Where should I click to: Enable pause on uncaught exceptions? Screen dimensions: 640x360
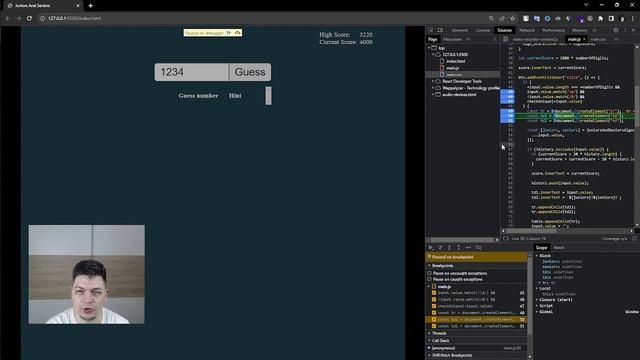pyautogui.click(x=429, y=273)
